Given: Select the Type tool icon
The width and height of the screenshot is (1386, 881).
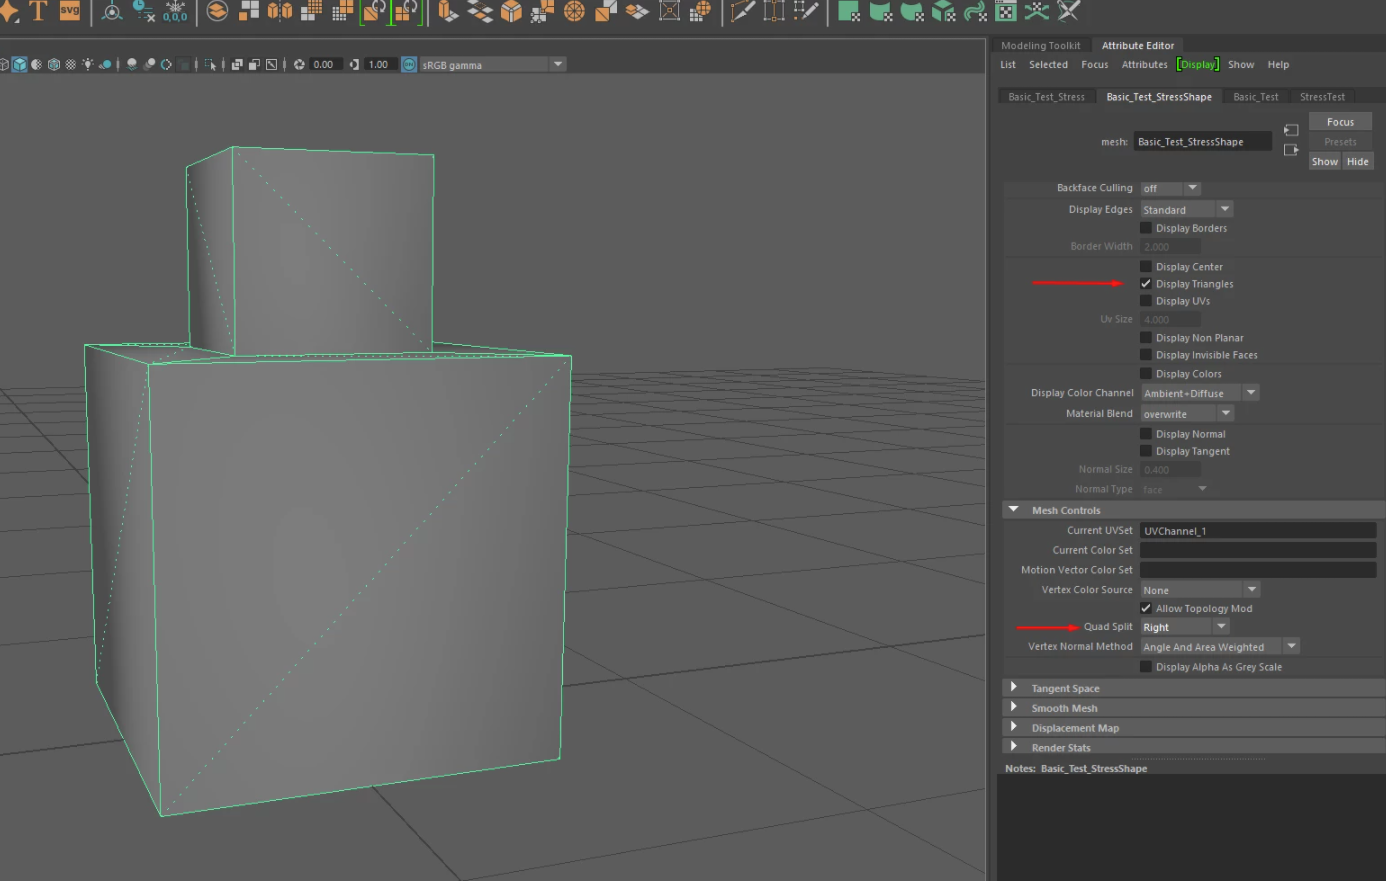Looking at the screenshot, I should pos(37,13).
